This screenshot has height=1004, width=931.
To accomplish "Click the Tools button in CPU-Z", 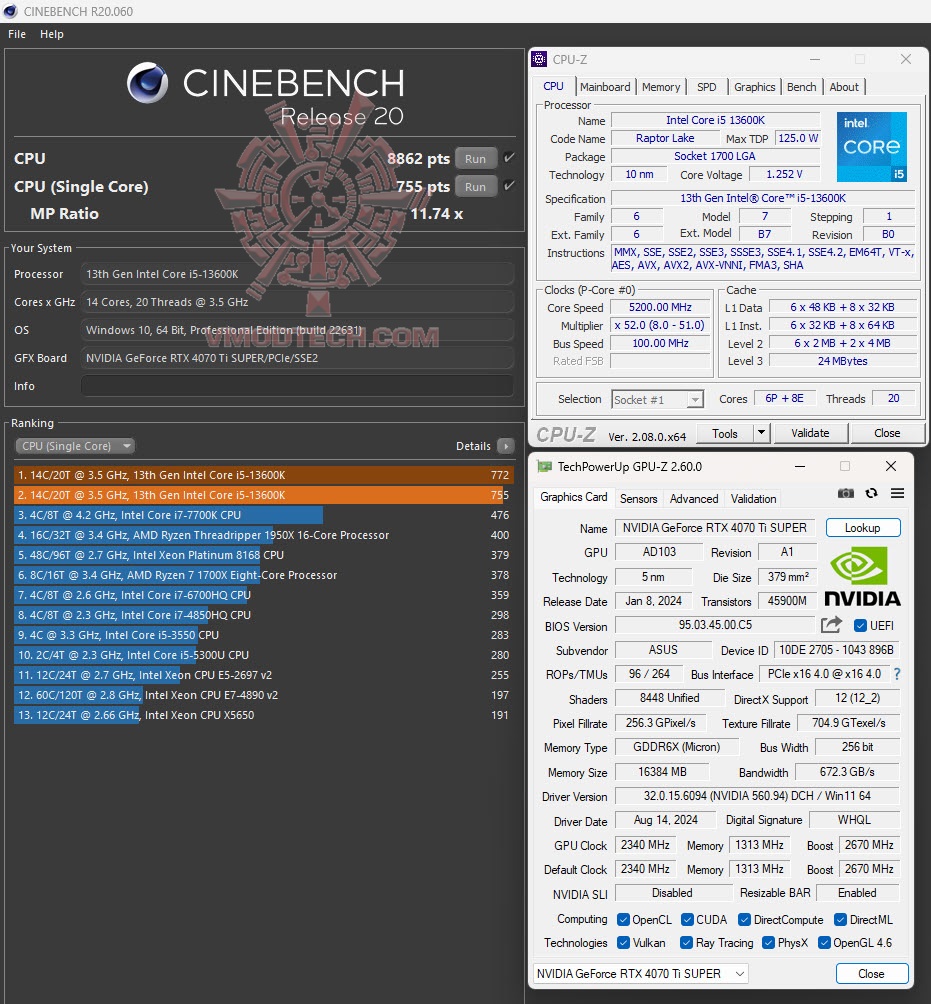I will pyautogui.click(x=725, y=433).
